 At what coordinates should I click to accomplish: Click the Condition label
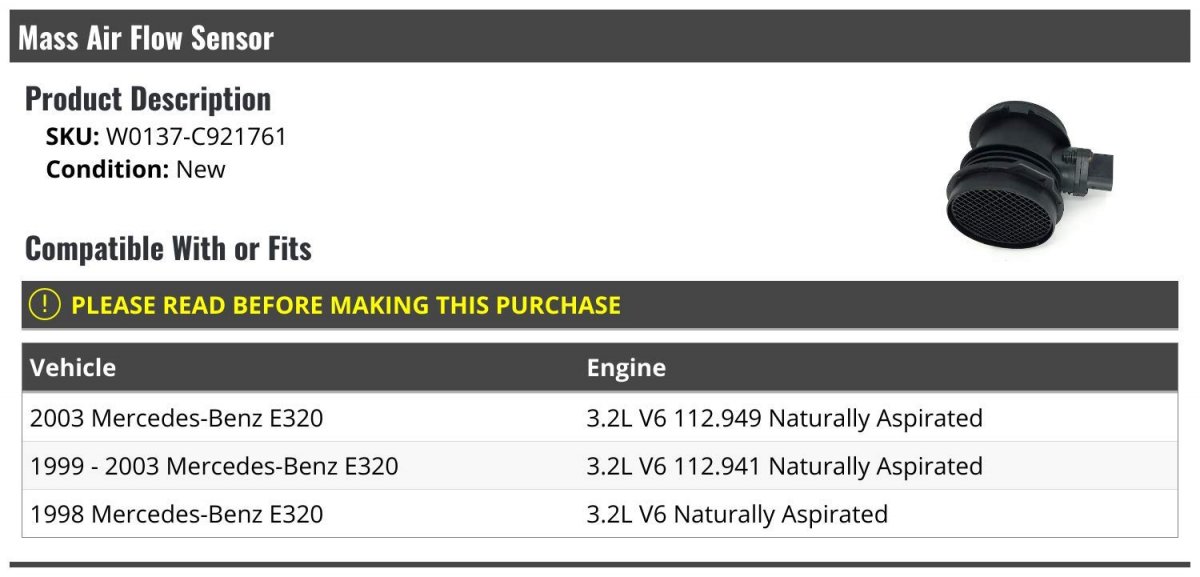click(107, 169)
